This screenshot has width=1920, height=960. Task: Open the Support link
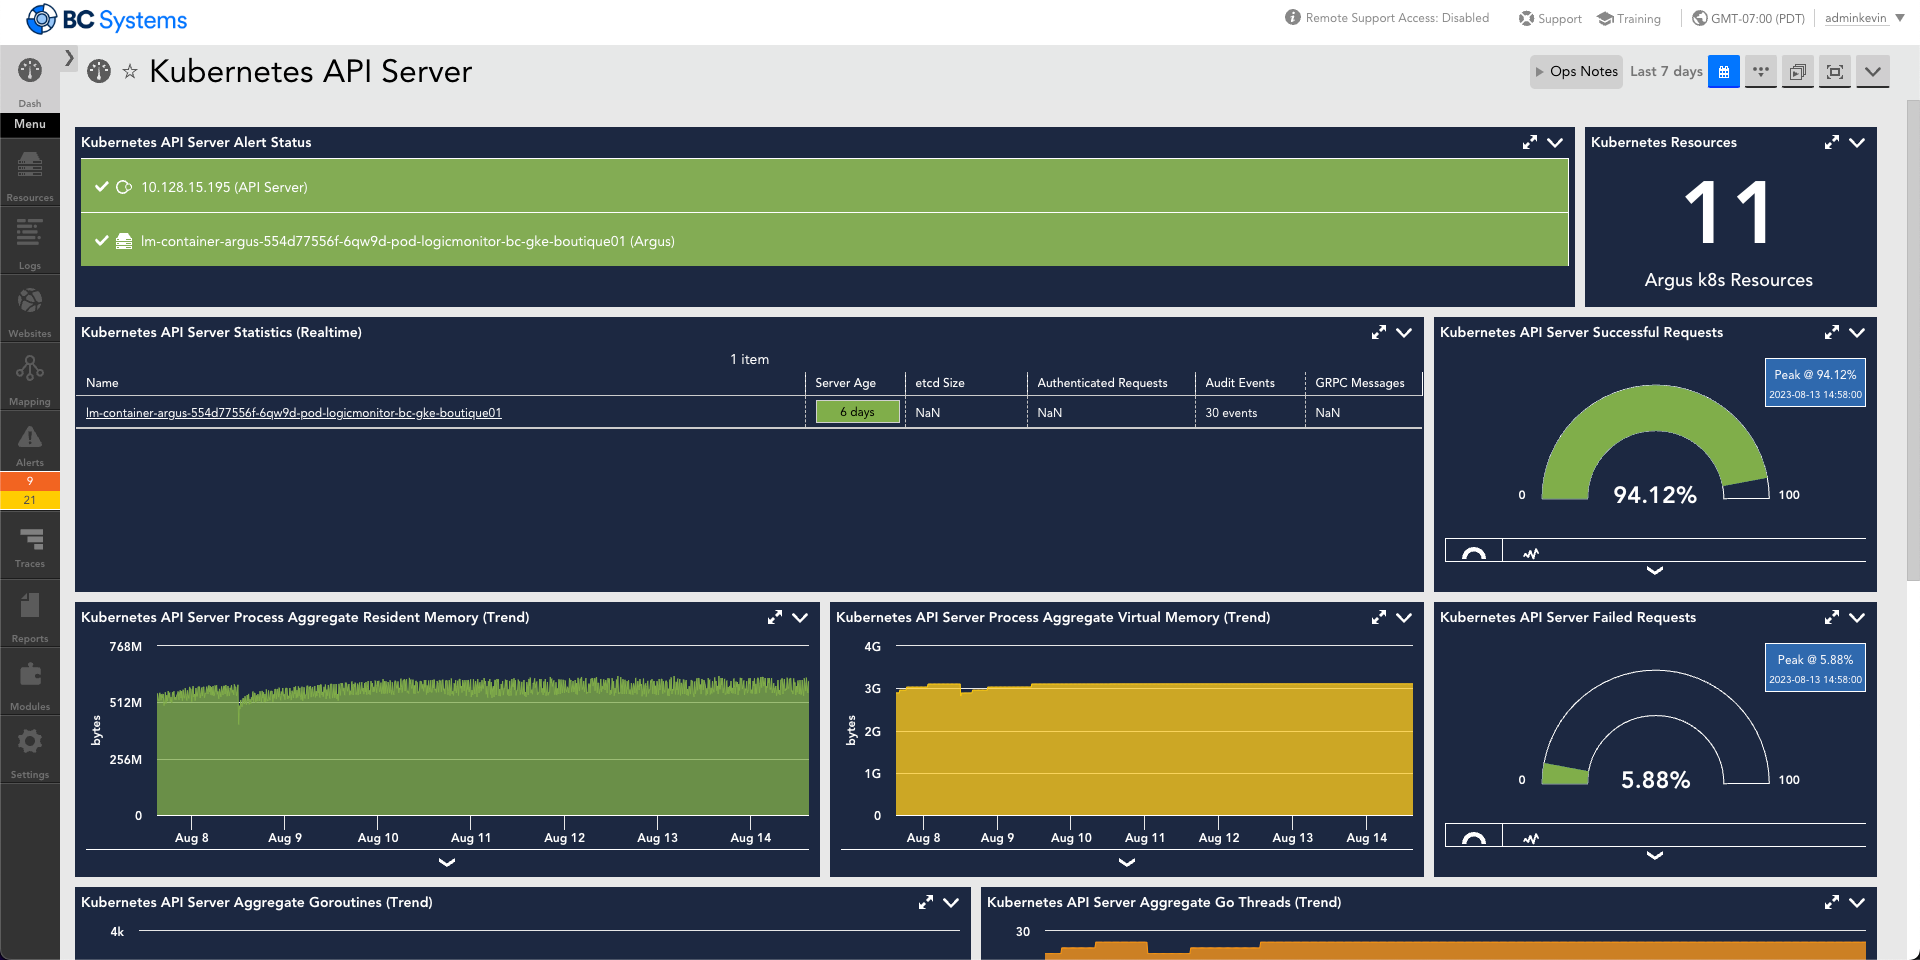coord(1550,18)
